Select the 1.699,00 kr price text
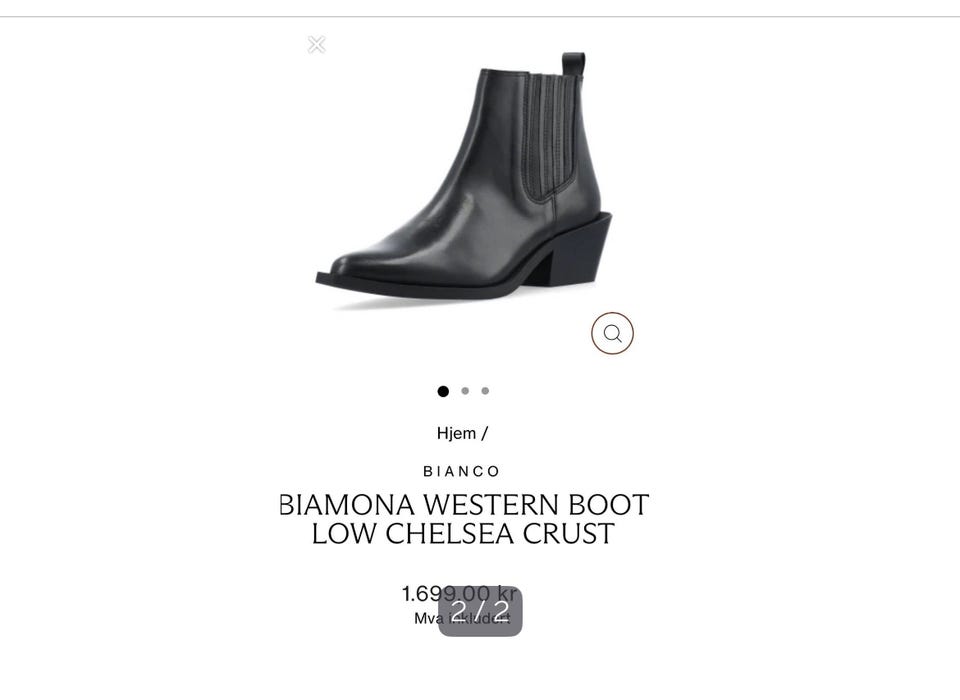The width and height of the screenshot is (960, 700). tap(460, 593)
